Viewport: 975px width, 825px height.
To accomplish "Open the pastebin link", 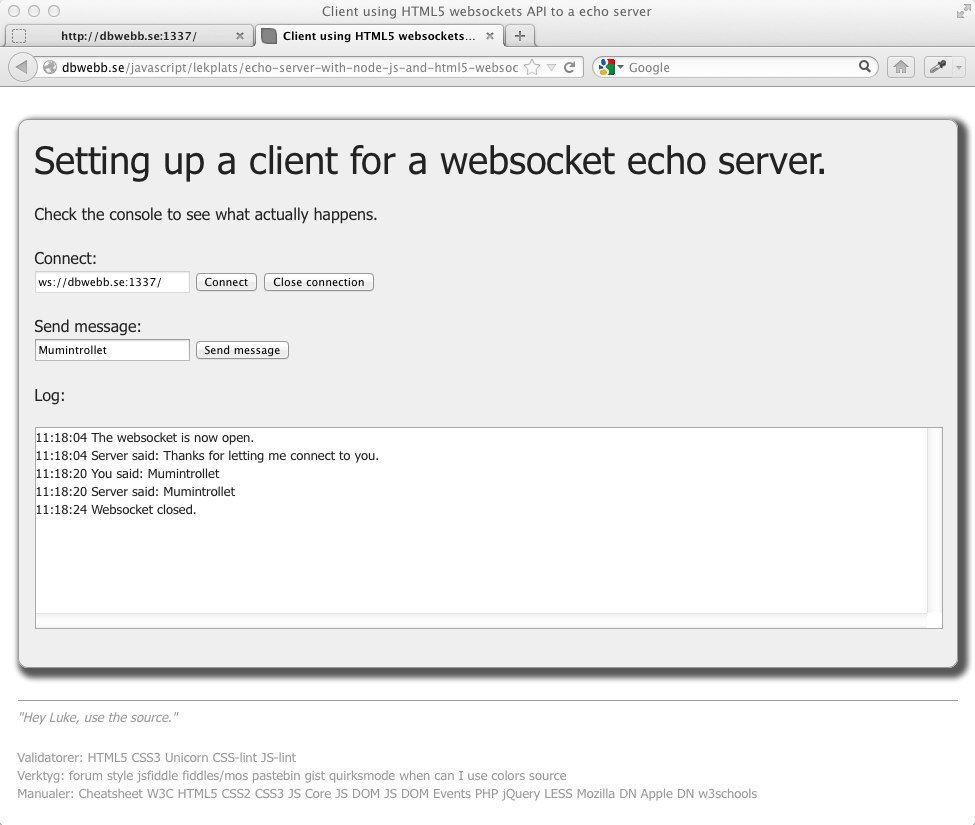I will pyautogui.click(x=277, y=775).
